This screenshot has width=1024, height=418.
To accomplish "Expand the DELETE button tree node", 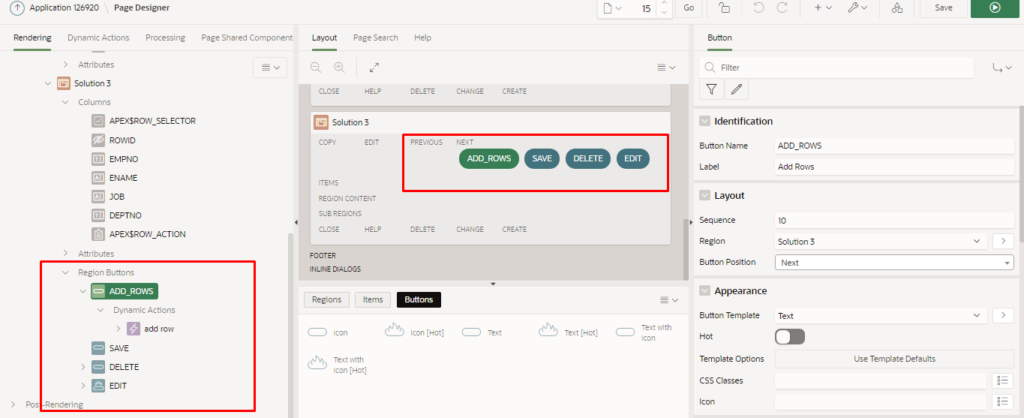I will (x=83, y=367).
